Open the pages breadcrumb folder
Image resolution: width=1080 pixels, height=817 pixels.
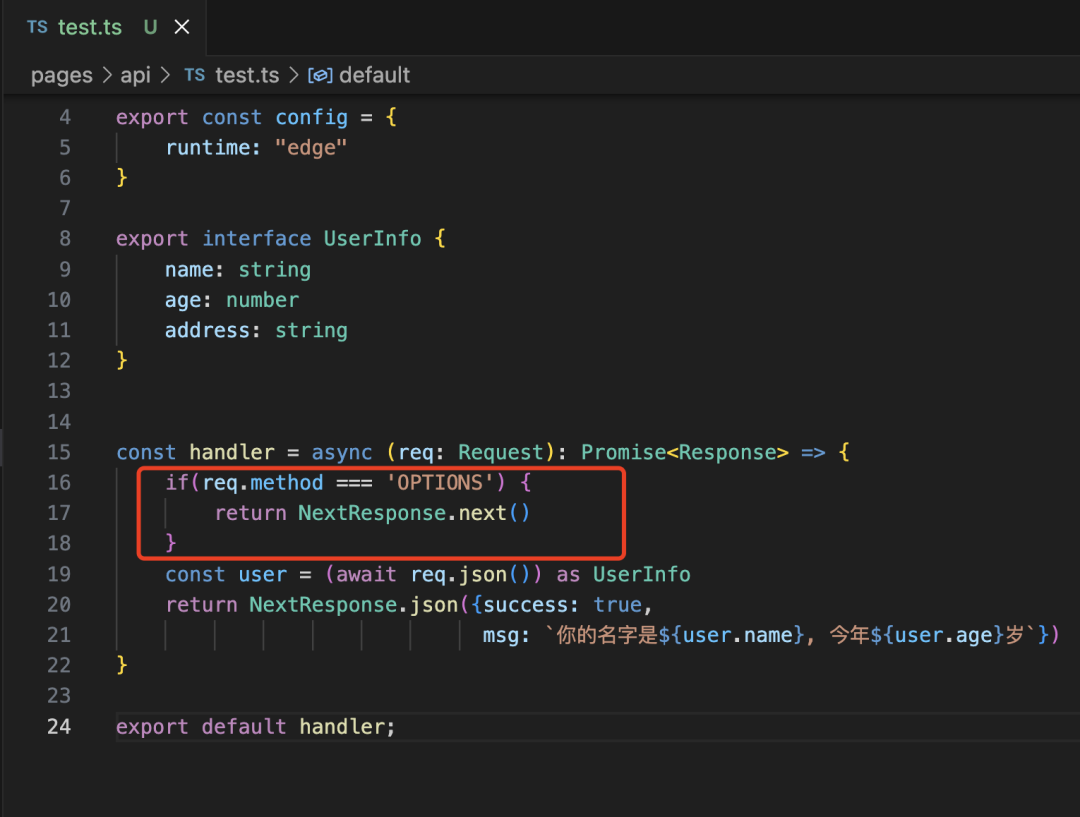(61, 75)
